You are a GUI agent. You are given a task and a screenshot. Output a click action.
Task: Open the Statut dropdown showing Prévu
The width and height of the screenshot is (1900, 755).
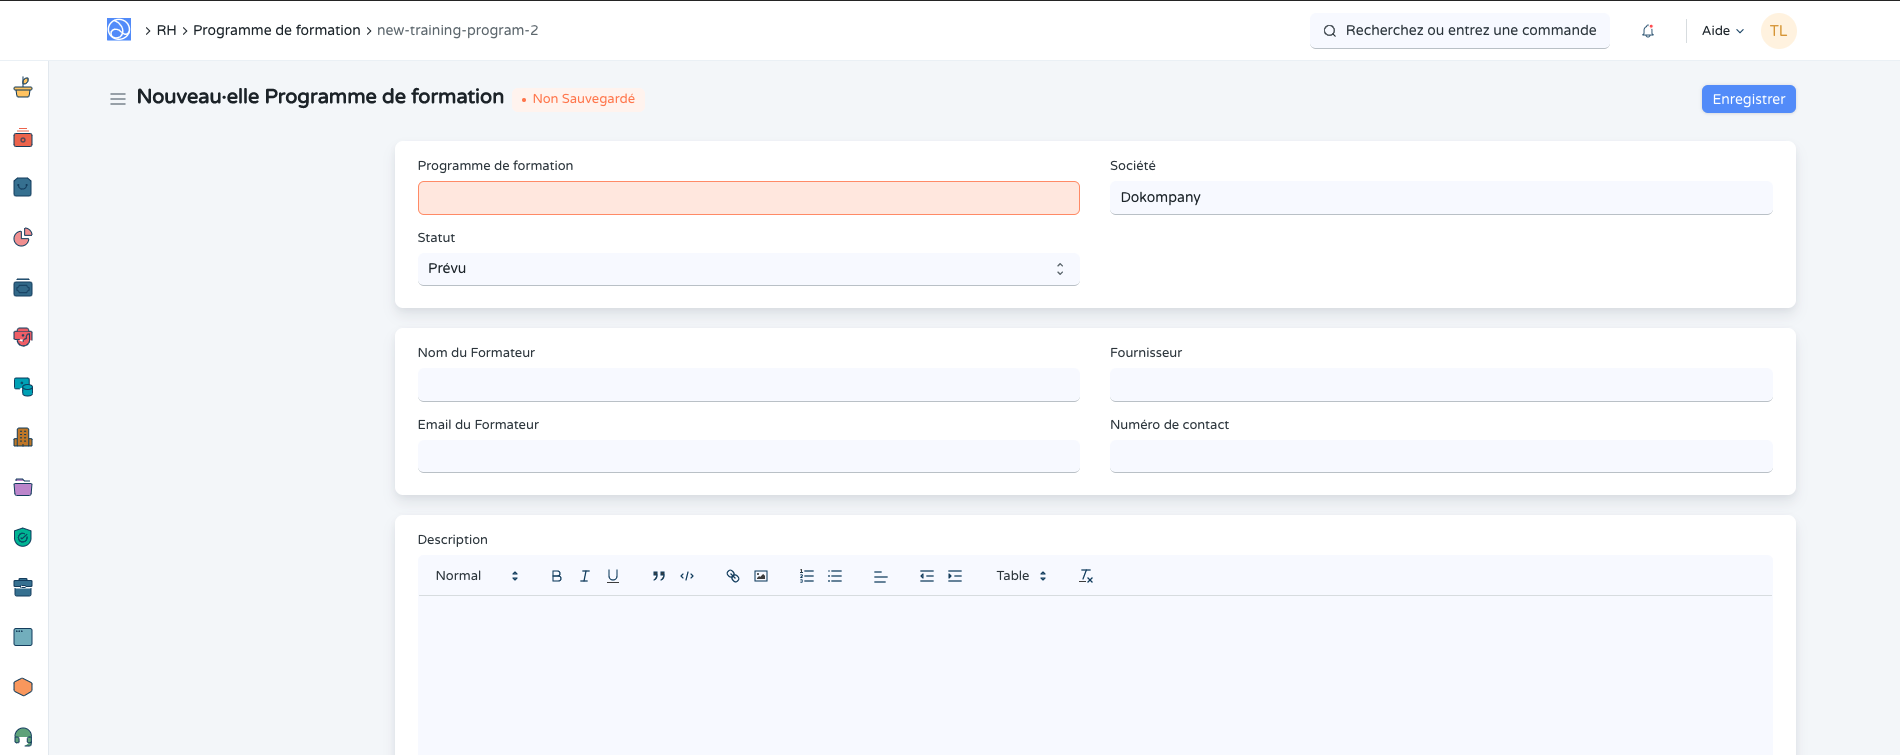[748, 269]
